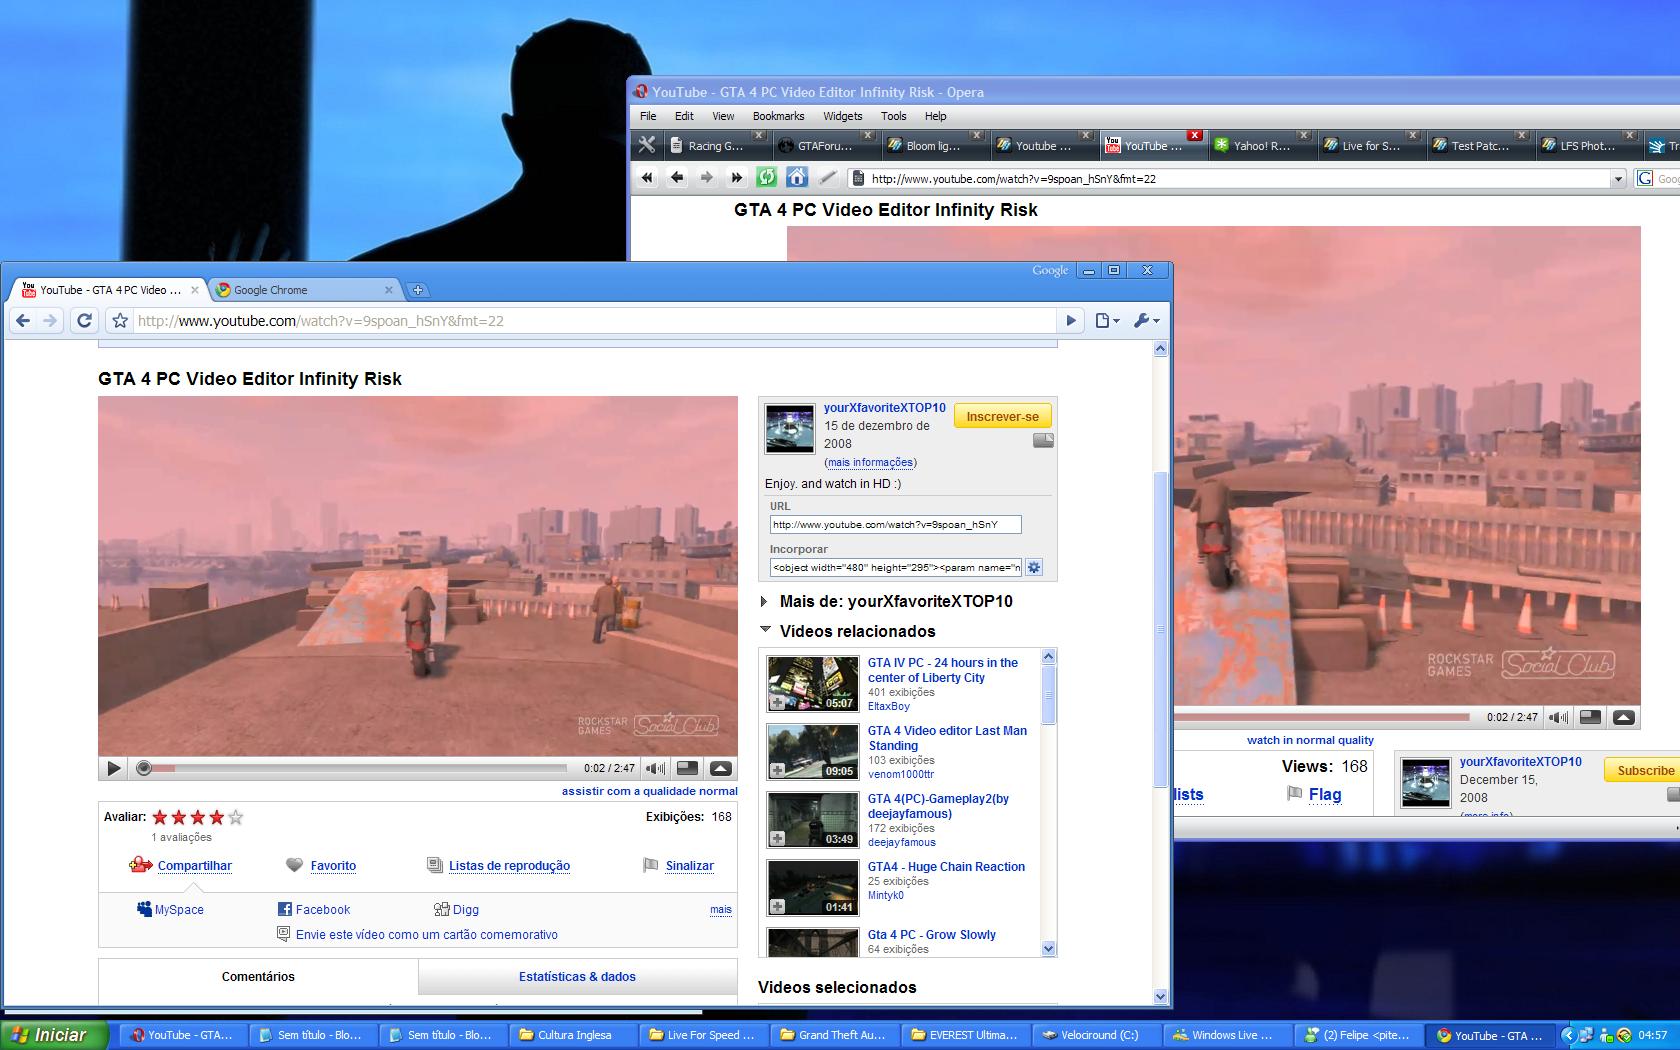
Task: Click Chrome page scrollbar down arrow
Action: click(1160, 996)
